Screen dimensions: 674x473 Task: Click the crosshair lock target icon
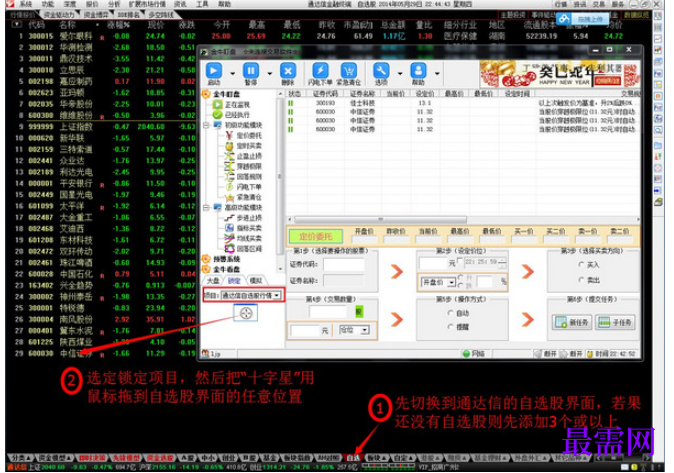[x=246, y=313]
